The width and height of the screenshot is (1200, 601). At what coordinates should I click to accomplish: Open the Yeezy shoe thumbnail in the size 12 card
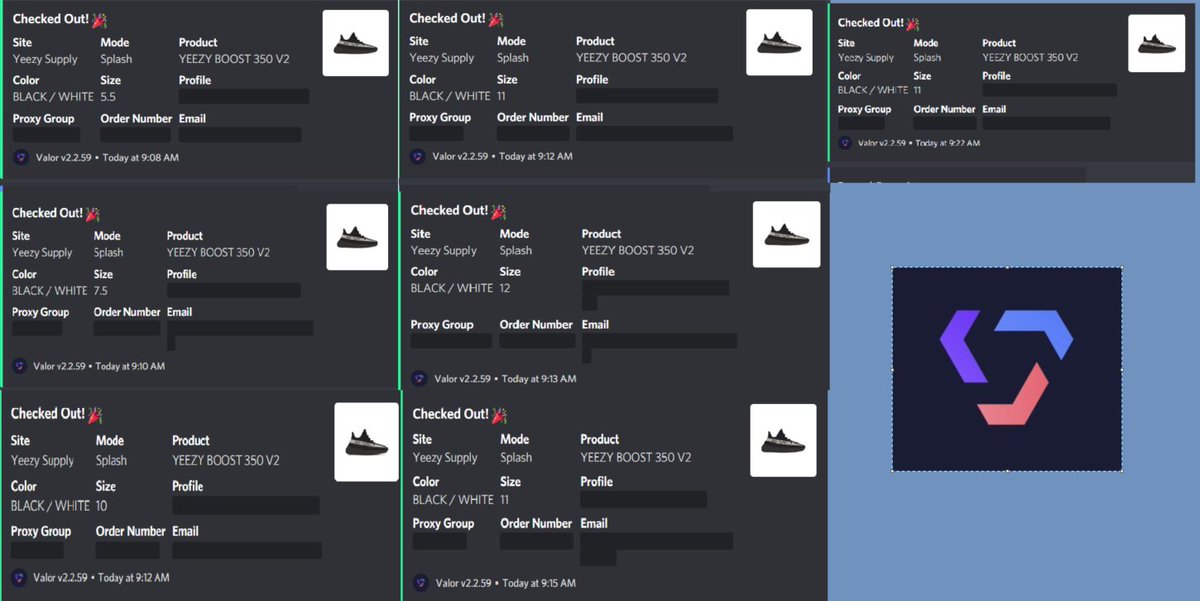[786, 235]
